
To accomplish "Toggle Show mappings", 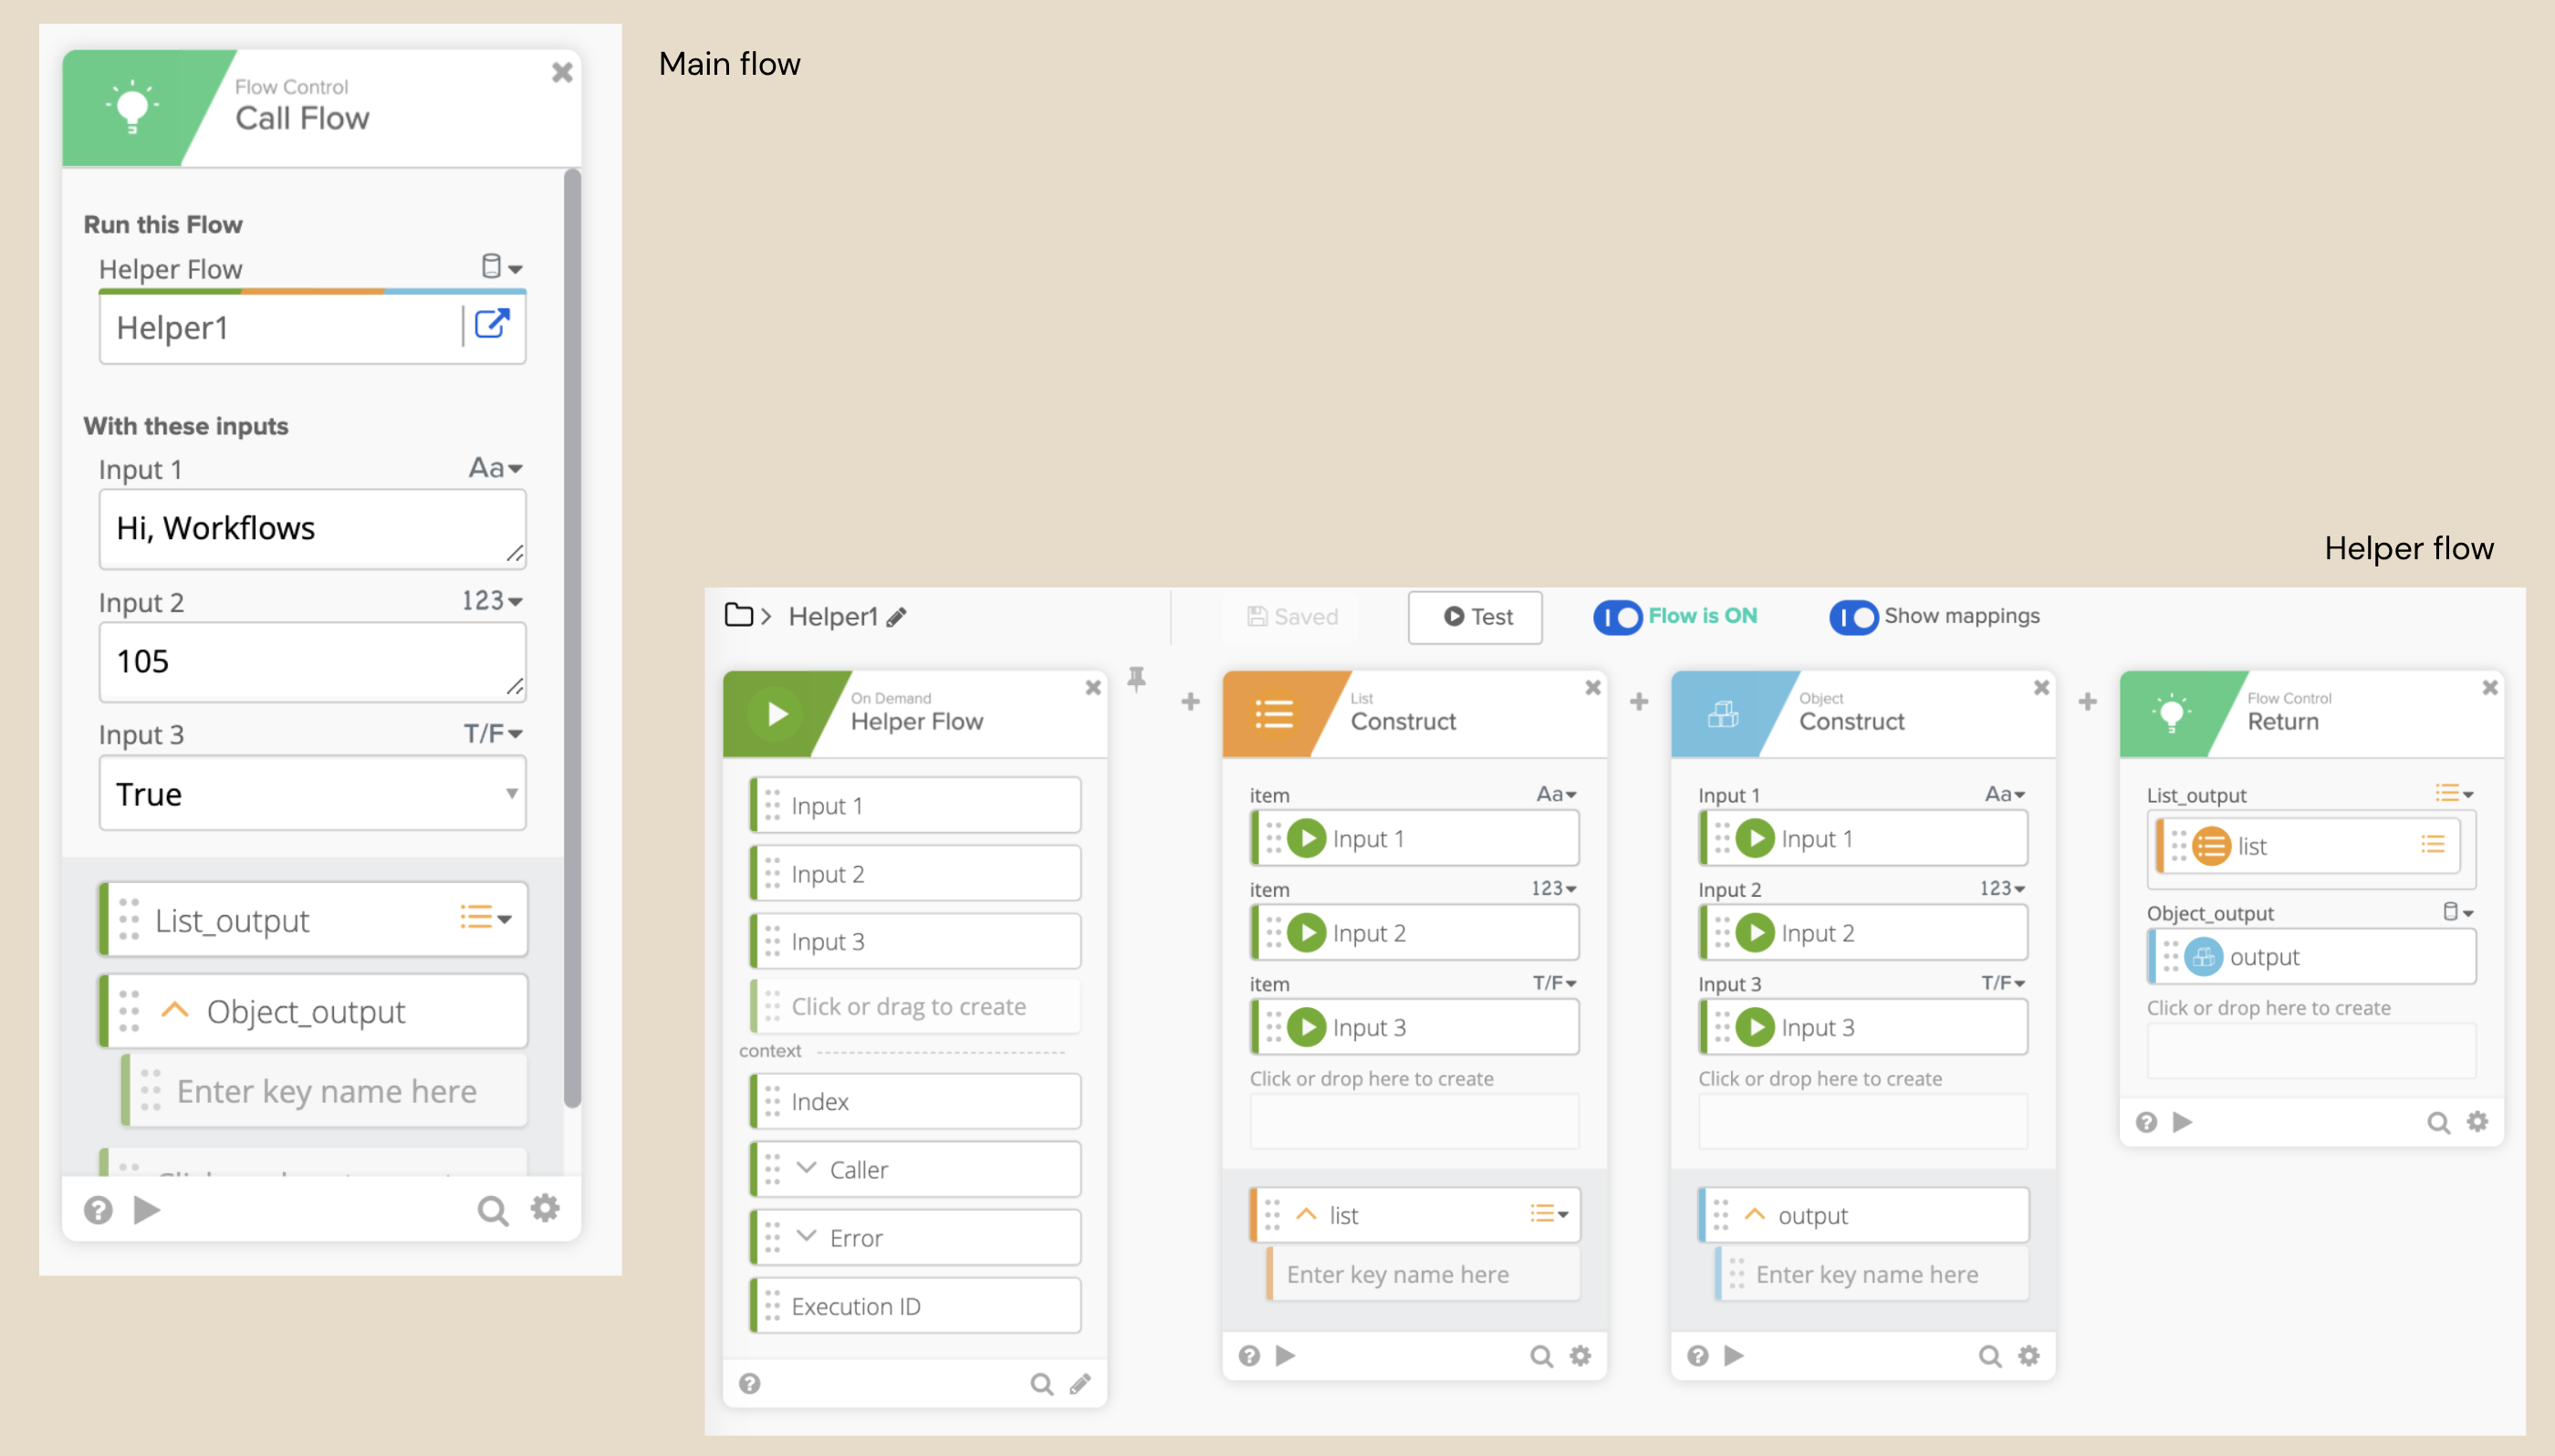I will (1853, 617).
